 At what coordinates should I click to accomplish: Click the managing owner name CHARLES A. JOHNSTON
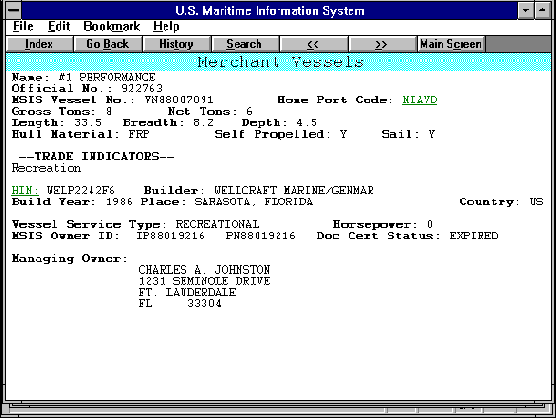(204, 270)
